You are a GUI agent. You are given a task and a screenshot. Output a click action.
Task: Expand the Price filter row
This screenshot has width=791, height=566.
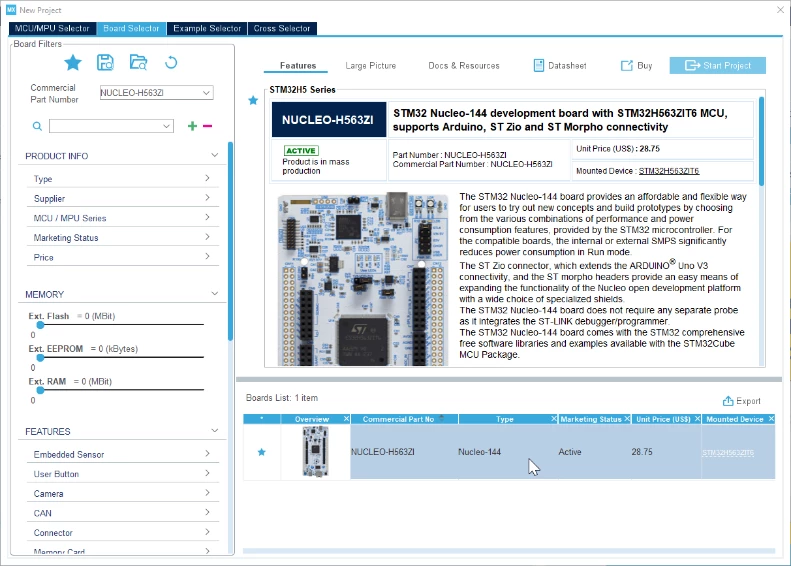123,257
